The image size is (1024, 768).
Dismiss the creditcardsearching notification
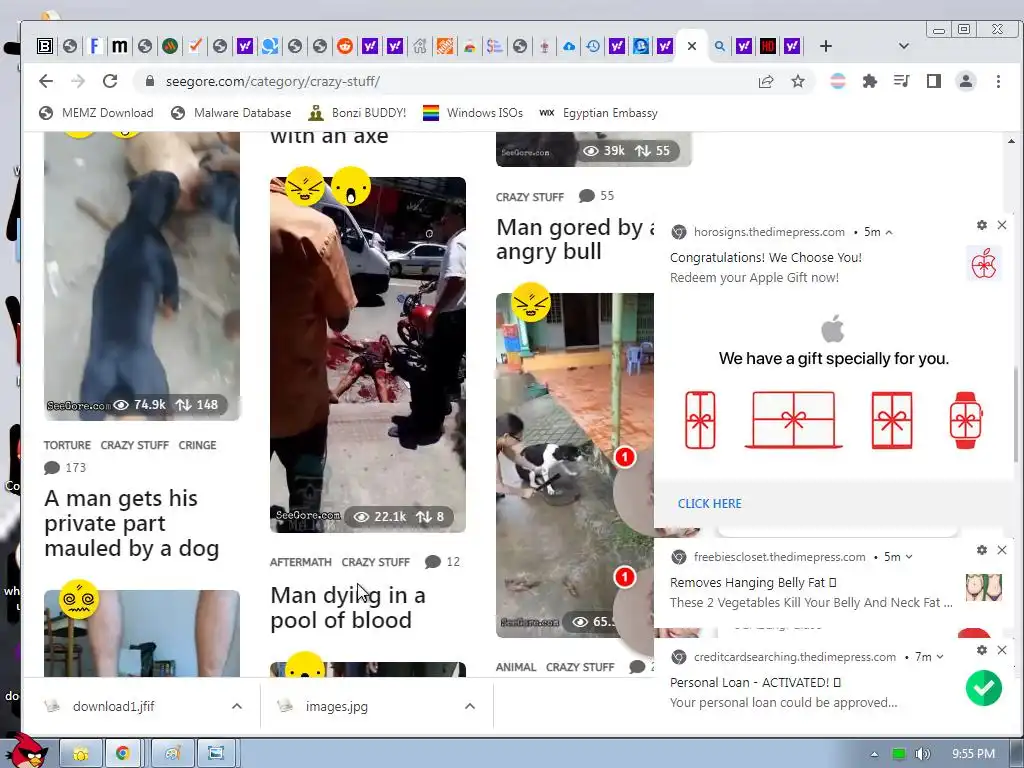(1002, 650)
